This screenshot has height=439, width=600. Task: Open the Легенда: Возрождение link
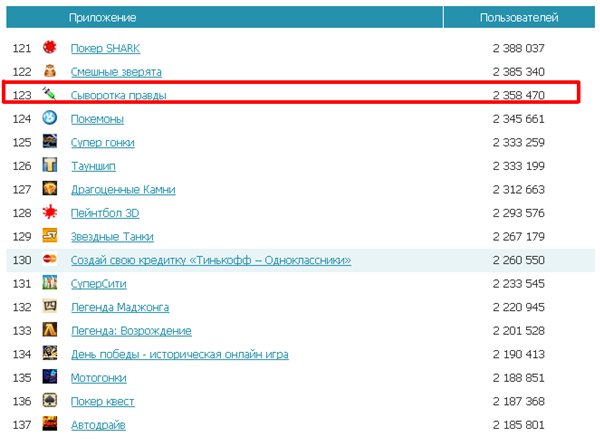tap(131, 331)
